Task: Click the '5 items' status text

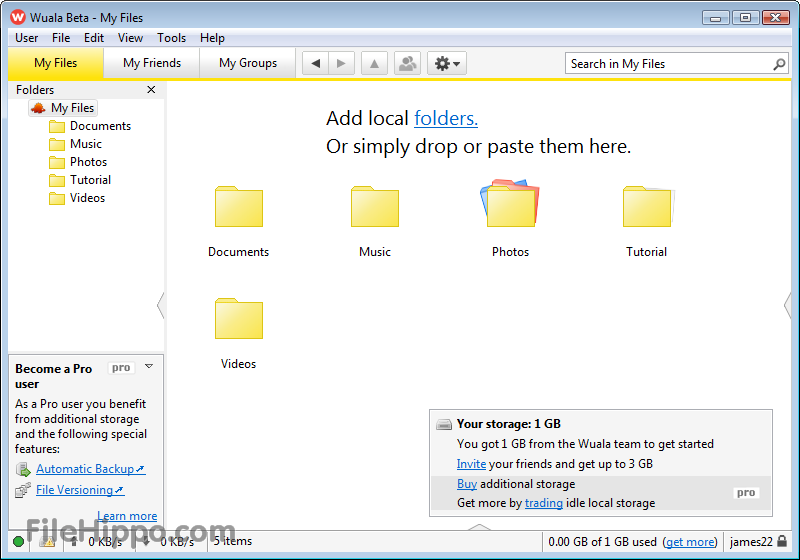Action: [233, 541]
